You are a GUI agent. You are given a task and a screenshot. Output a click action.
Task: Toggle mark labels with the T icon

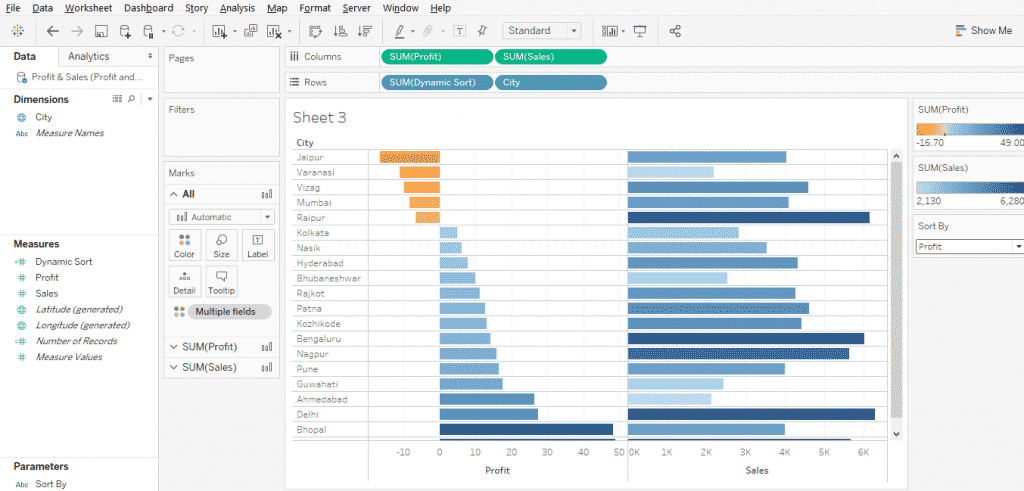pyautogui.click(x=460, y=31)
